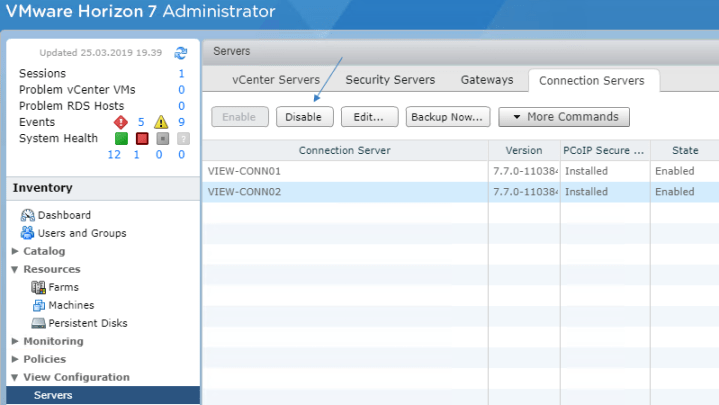Click the Edit... button
Image resolution: width=719 pixels, height=405 pixels.
[x=370, y=117]
